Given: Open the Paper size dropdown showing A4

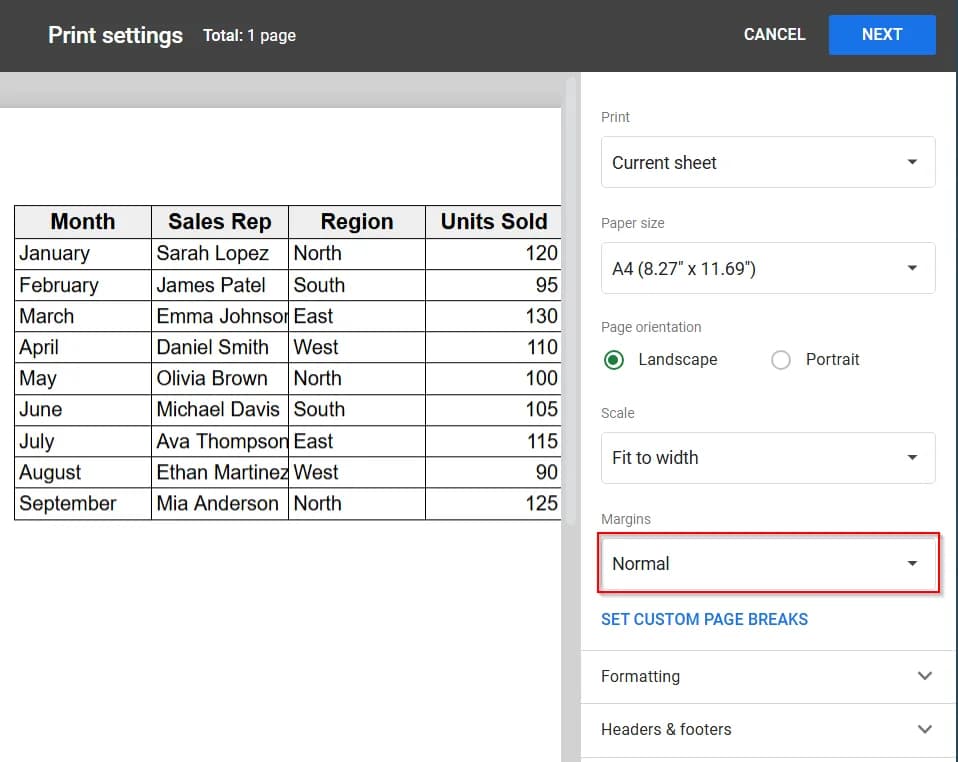Looking at the screenshot, I should (767, 268).
